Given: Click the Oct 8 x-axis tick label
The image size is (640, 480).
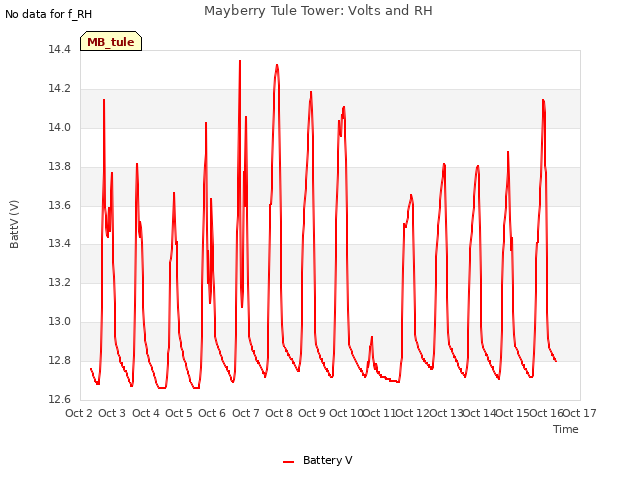Looking at the screenshot, I should pos(279,413).
